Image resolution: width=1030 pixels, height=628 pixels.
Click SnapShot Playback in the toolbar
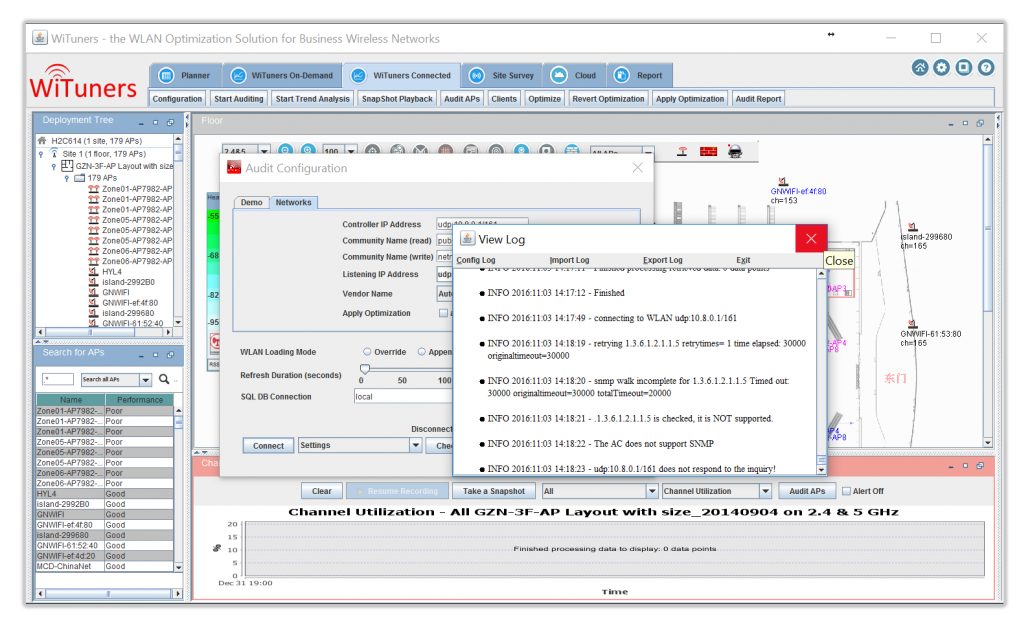pyautogui.click(x=397, y=99)
